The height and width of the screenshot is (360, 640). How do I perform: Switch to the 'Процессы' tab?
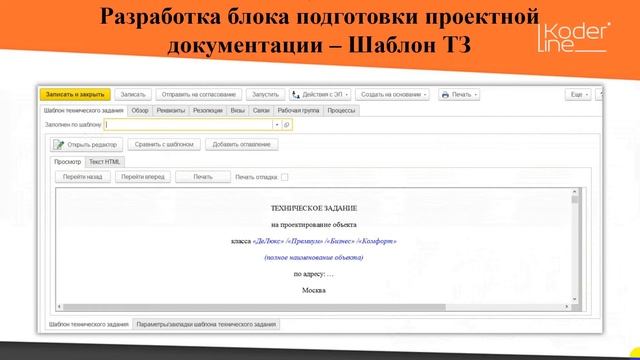341,111
